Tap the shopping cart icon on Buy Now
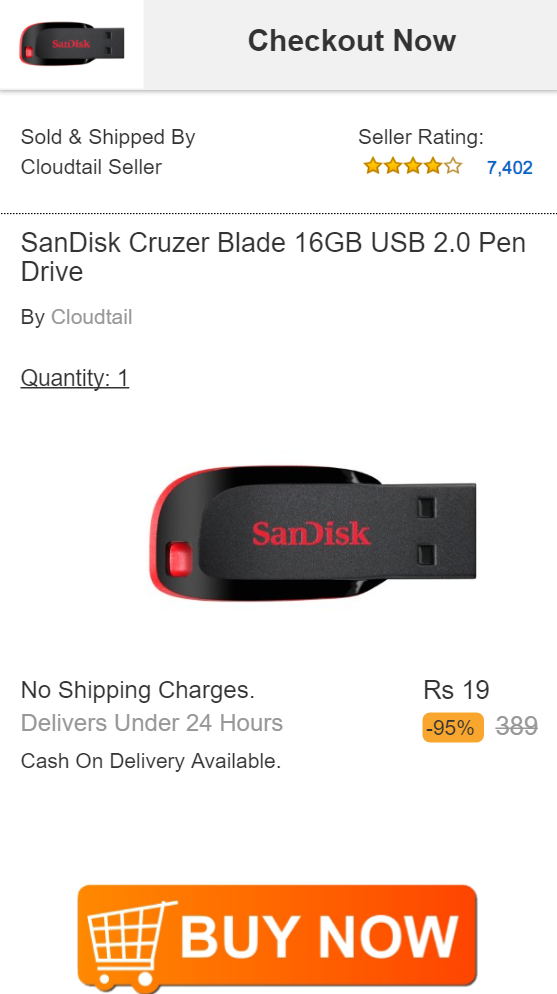The height and width of the screenshot is (994, 557). point(130,943)
